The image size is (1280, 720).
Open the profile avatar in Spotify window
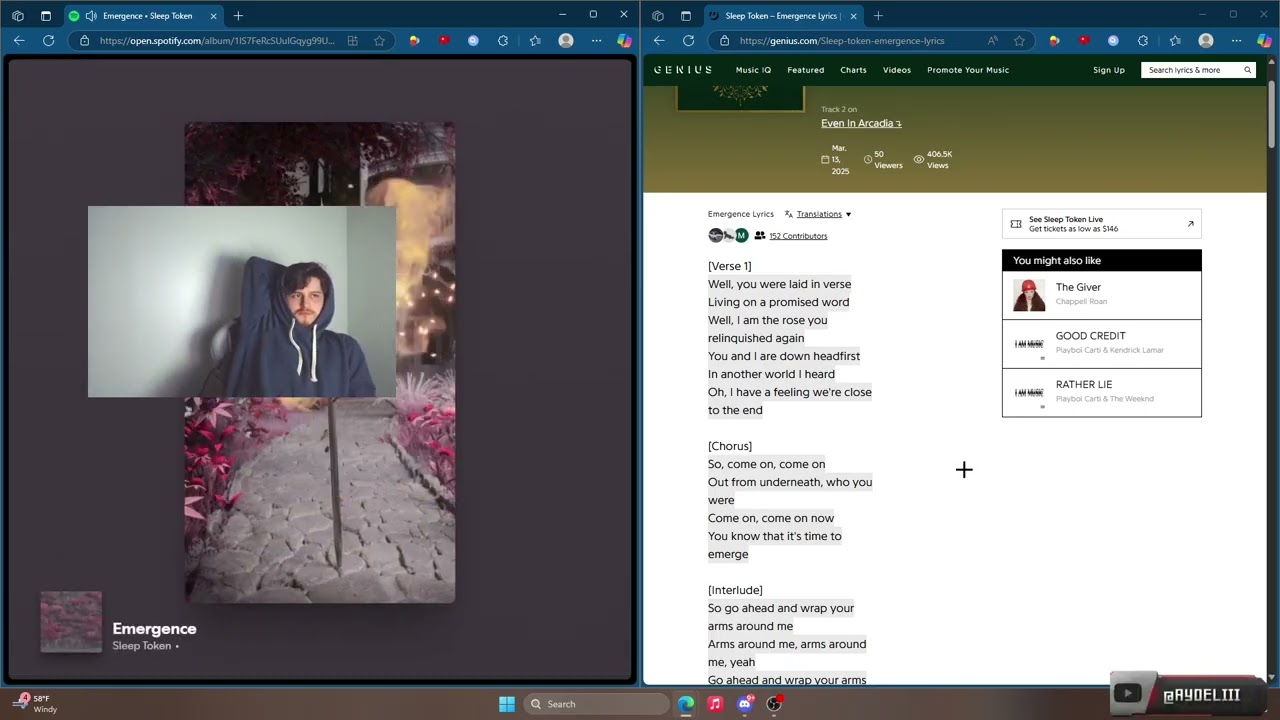566,41
